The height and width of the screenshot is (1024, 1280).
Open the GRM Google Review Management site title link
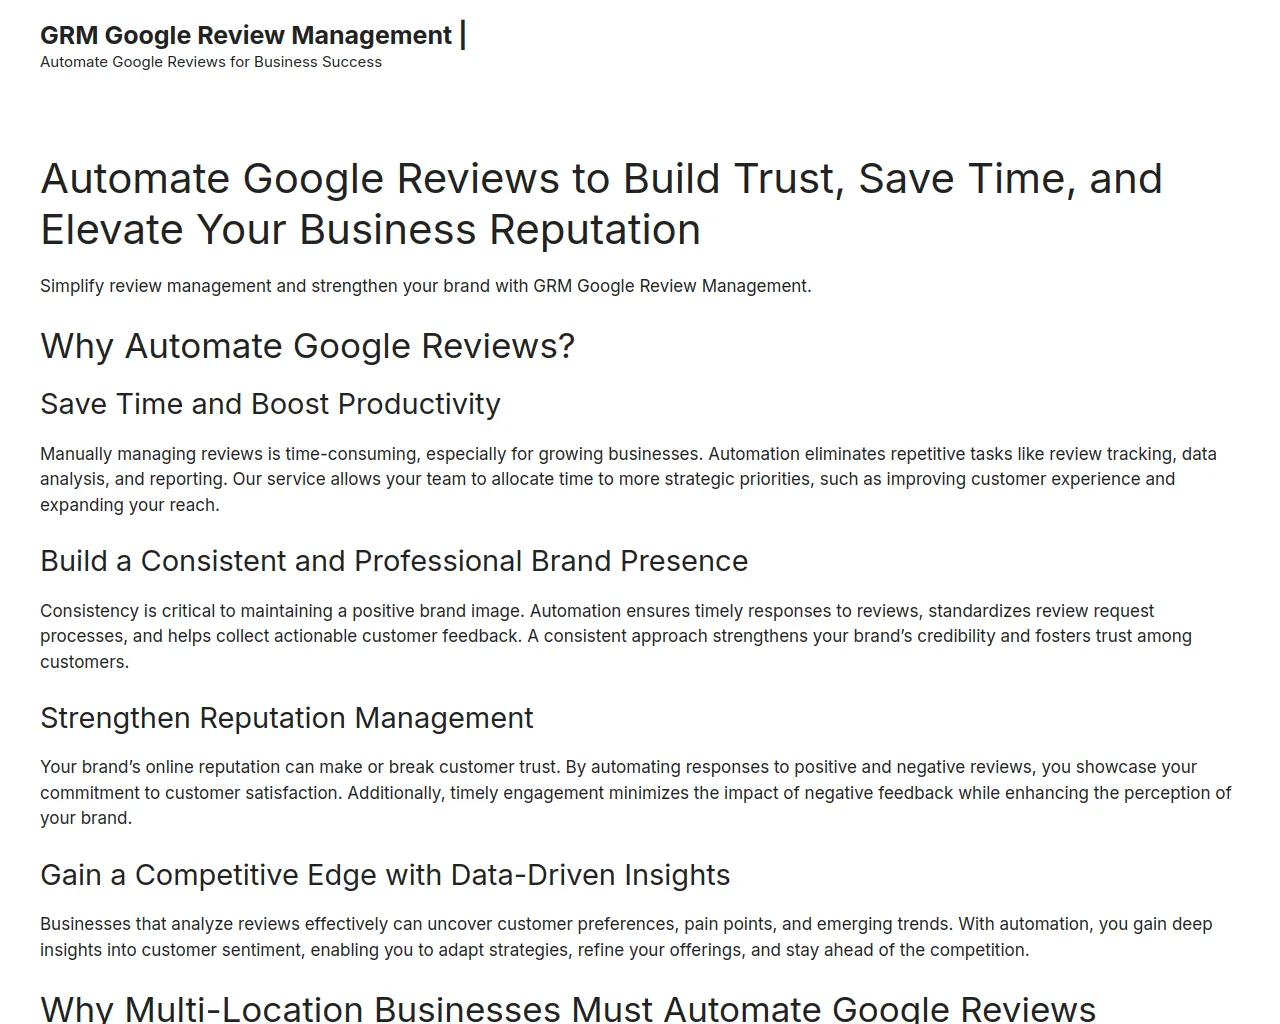[245, 35]
